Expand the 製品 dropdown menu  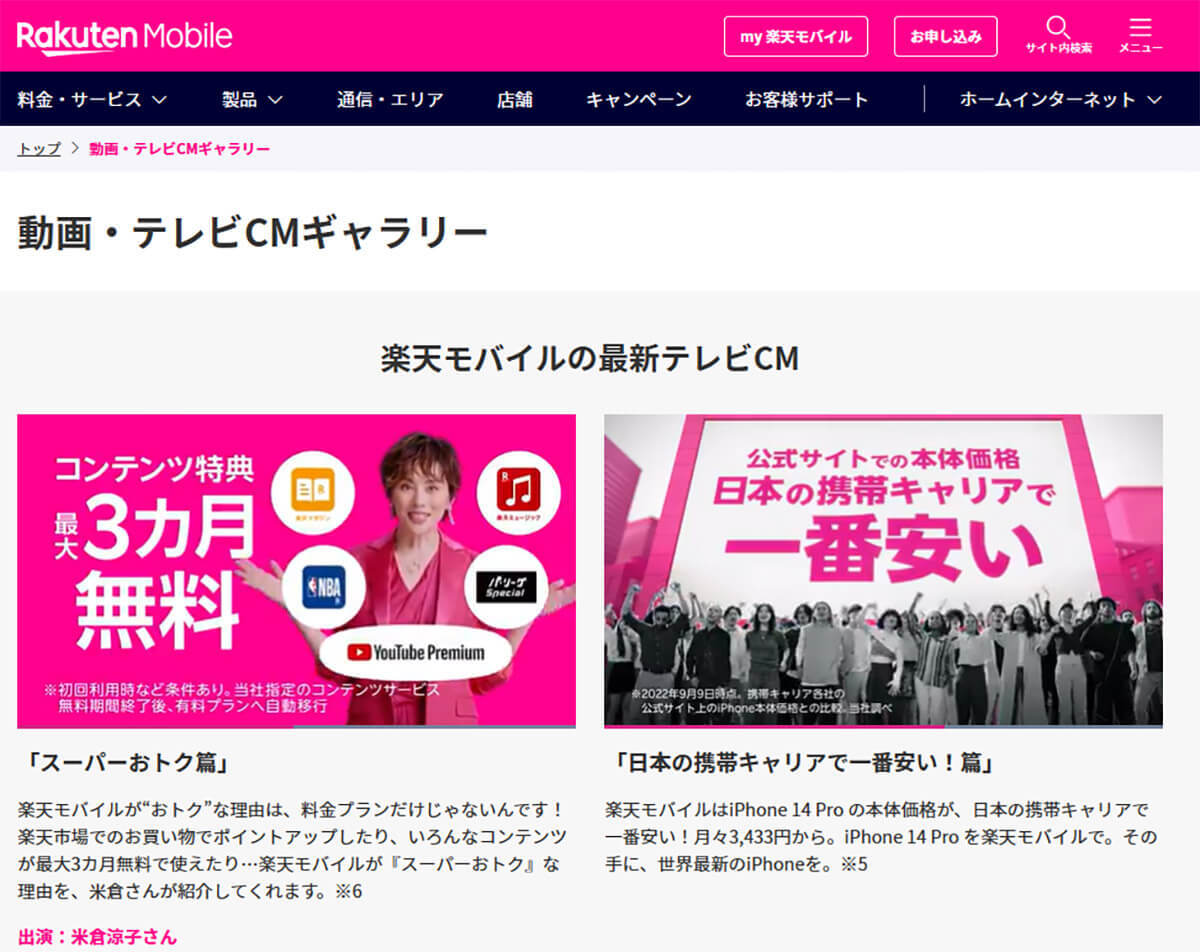[252, 99]
